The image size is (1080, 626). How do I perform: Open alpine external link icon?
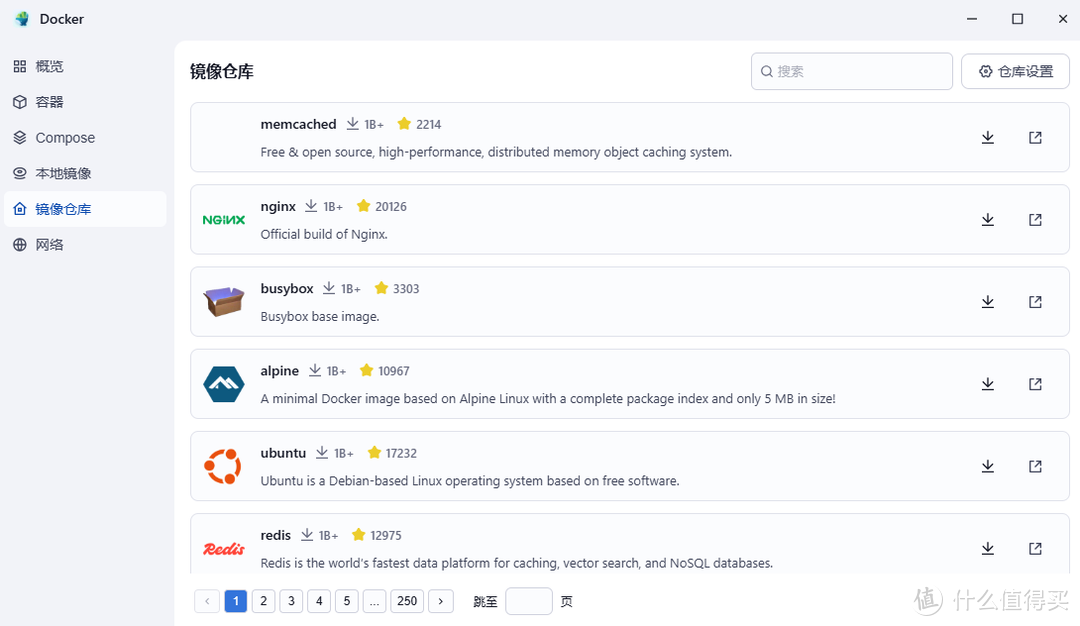tap(1035, 384)
